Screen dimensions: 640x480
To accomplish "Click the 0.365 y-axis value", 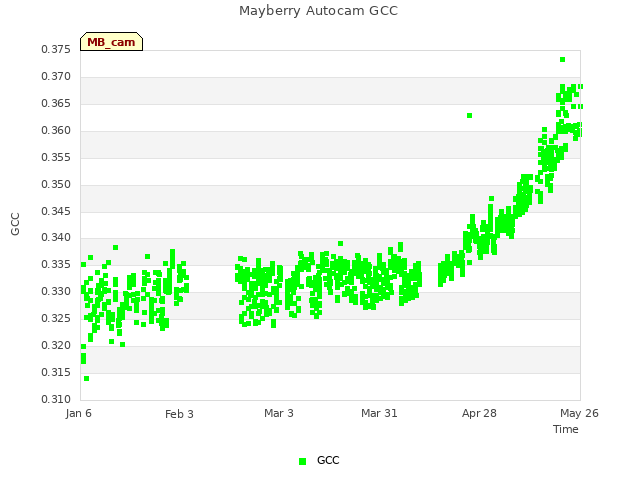I will (56, 103).
